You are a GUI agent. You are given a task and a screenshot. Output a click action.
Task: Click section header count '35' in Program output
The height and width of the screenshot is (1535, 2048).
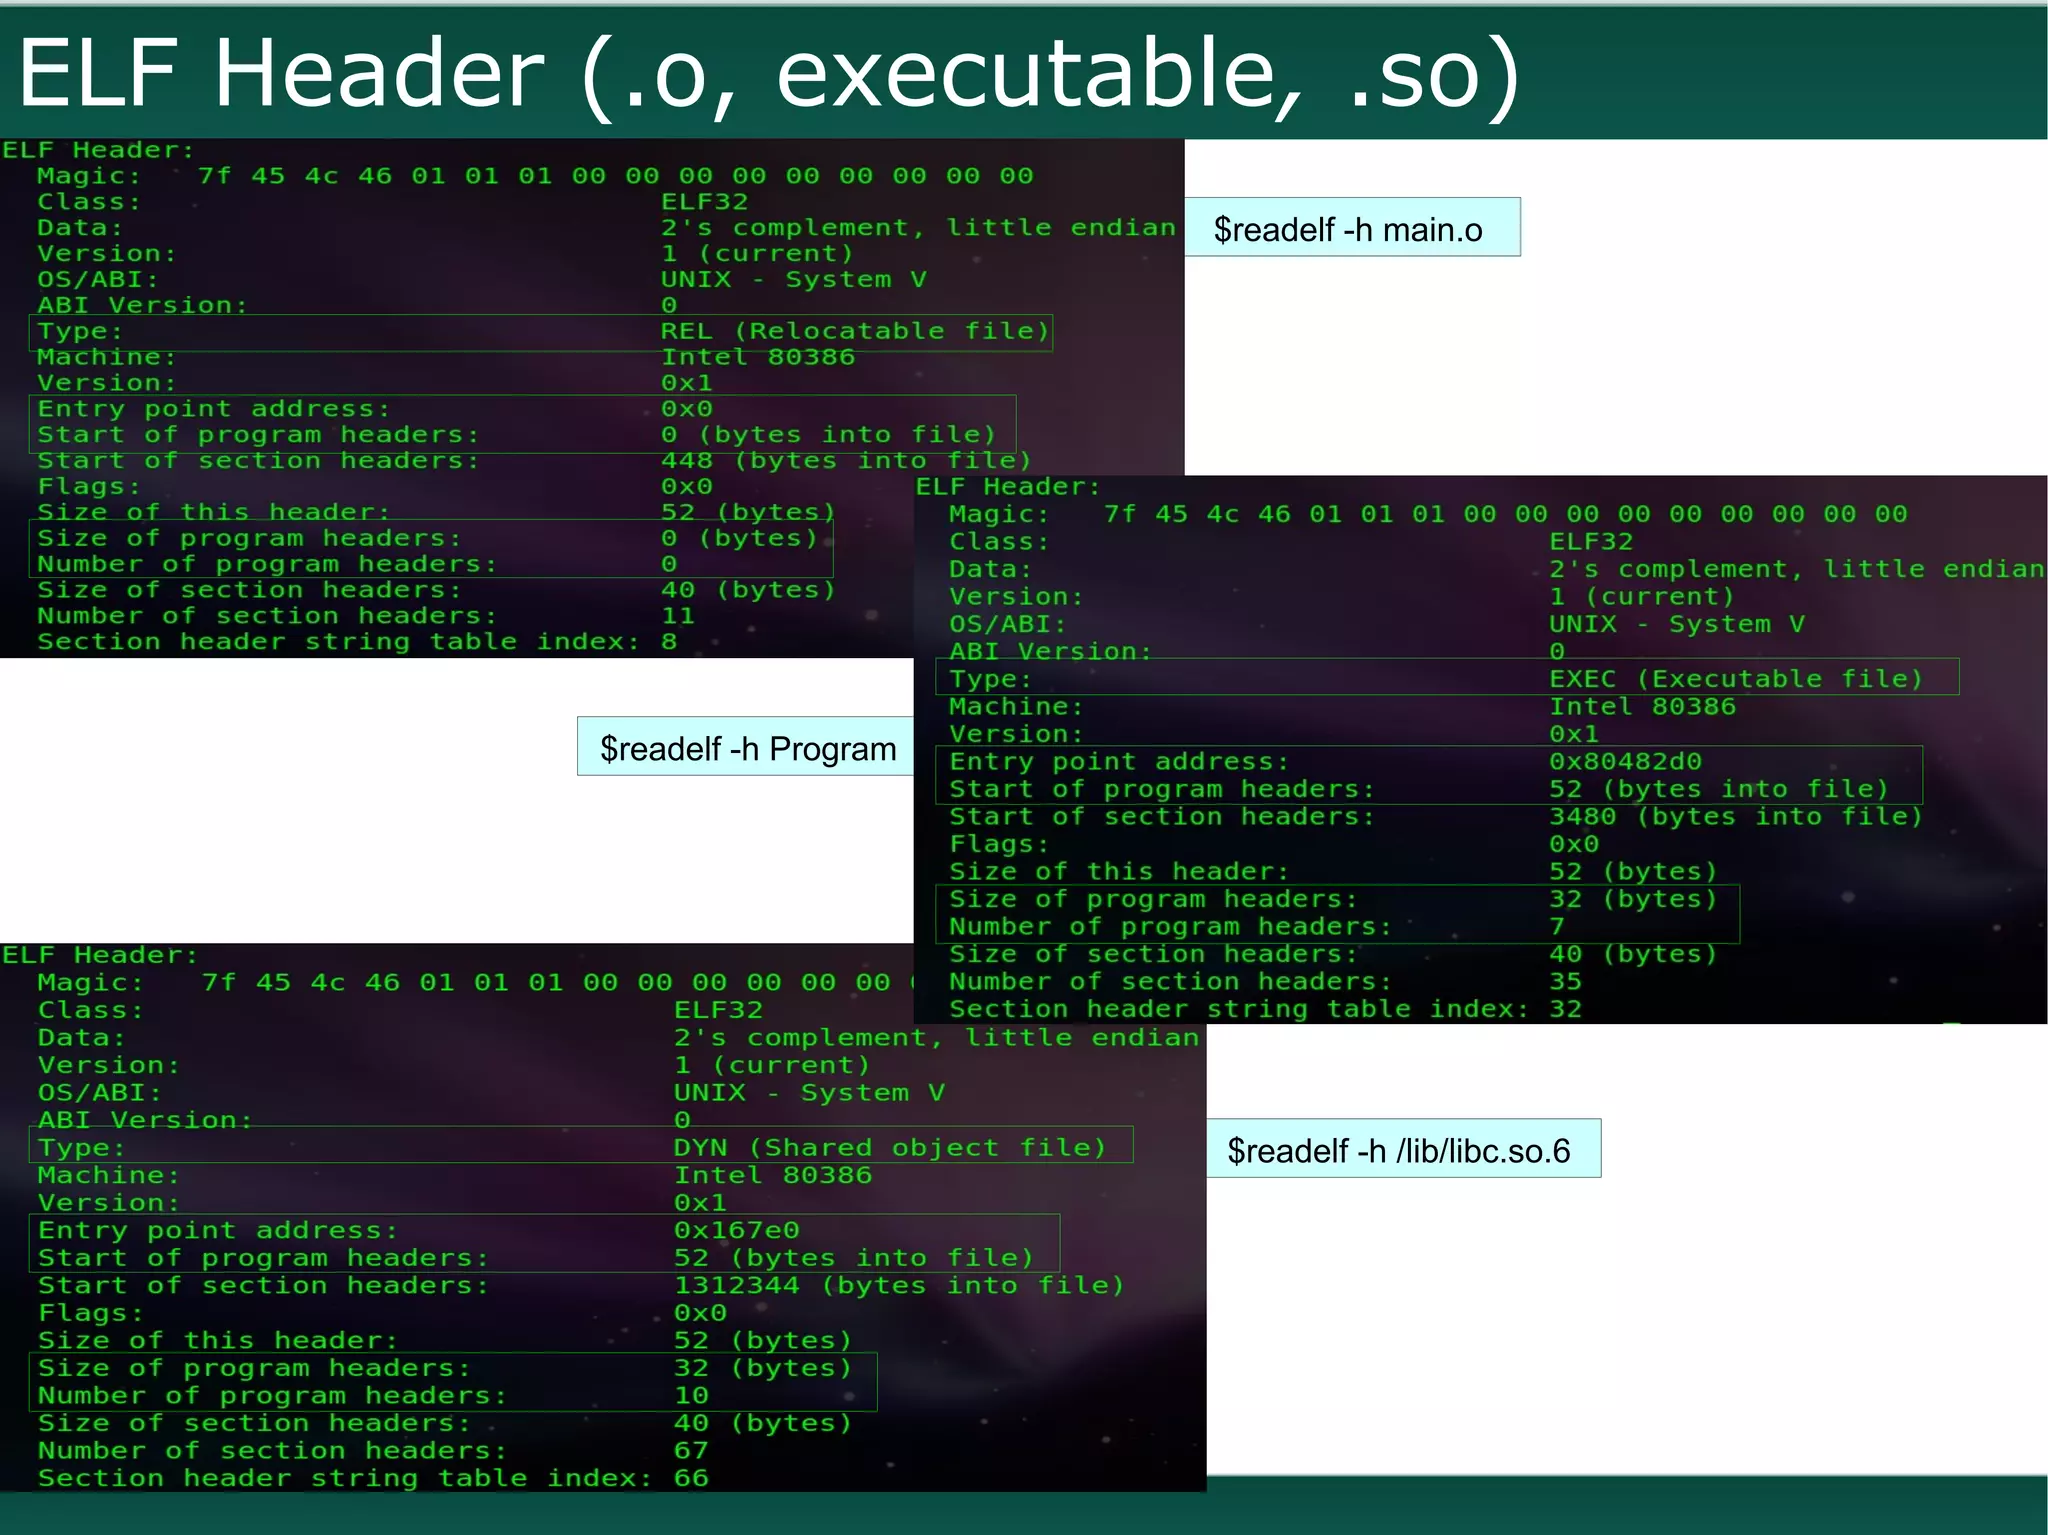pyautogui.click(x=1566, y=981)
